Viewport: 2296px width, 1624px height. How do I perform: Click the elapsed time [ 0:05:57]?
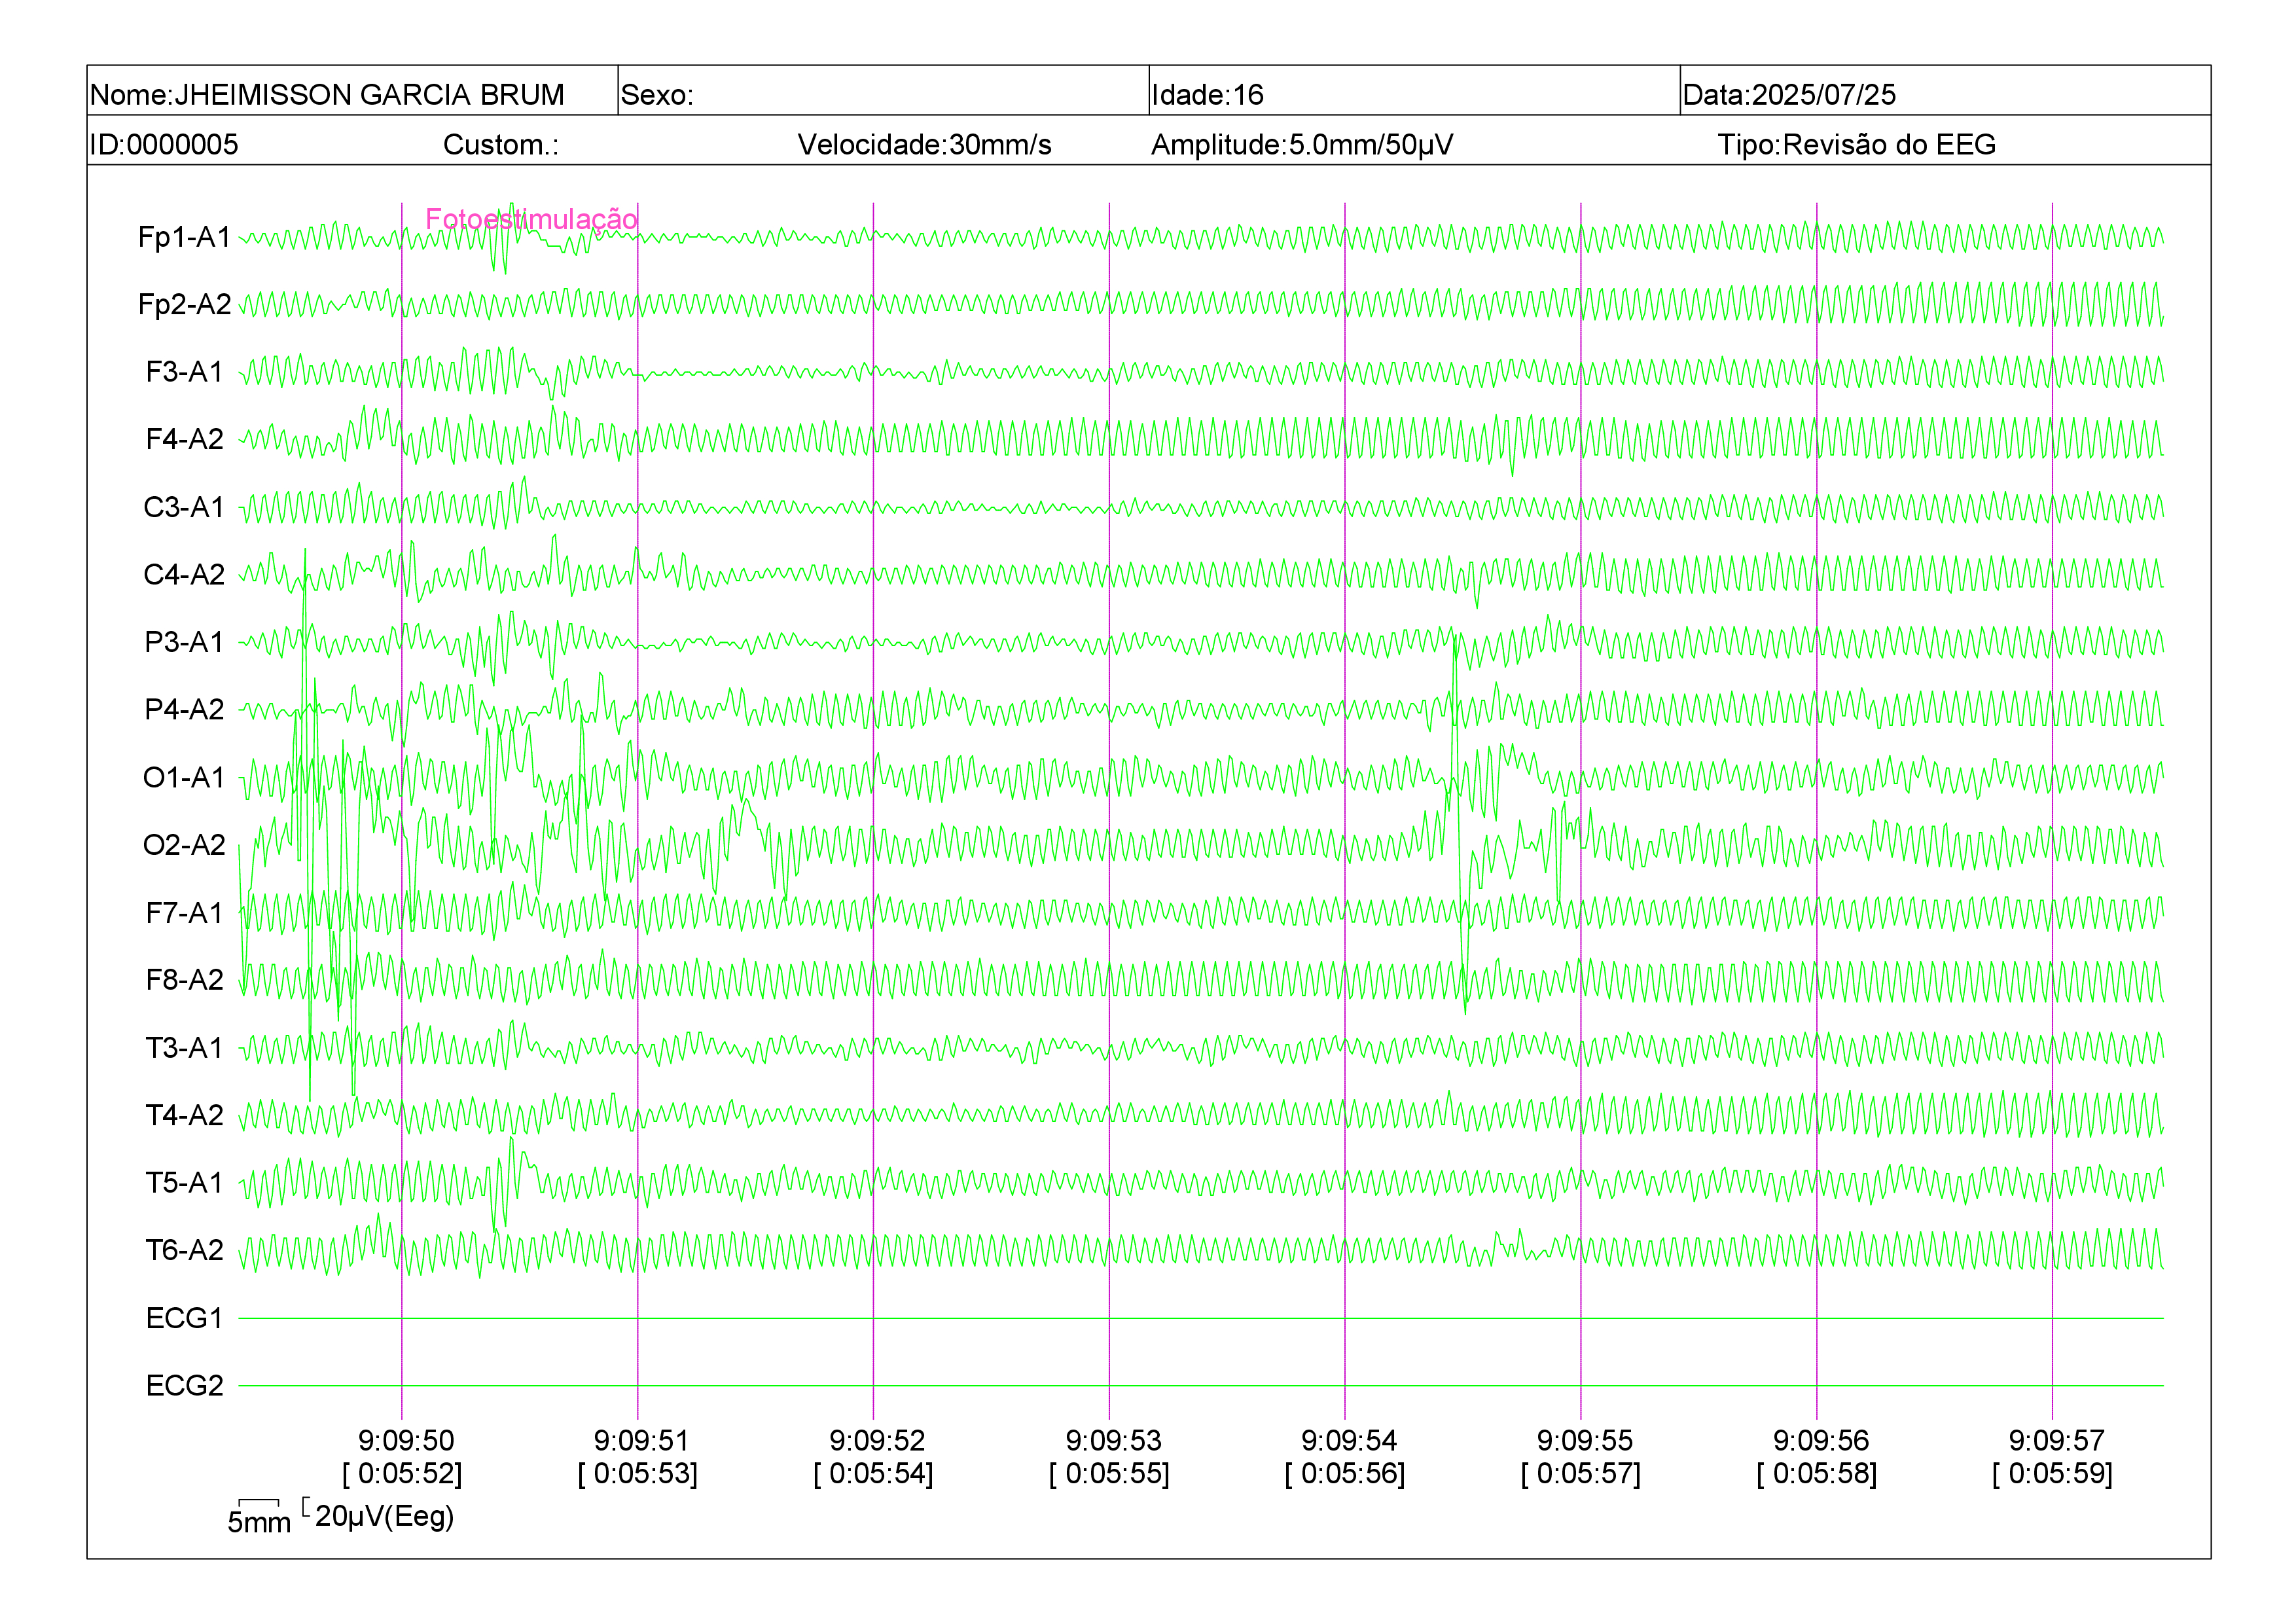coord(1582,1473)
